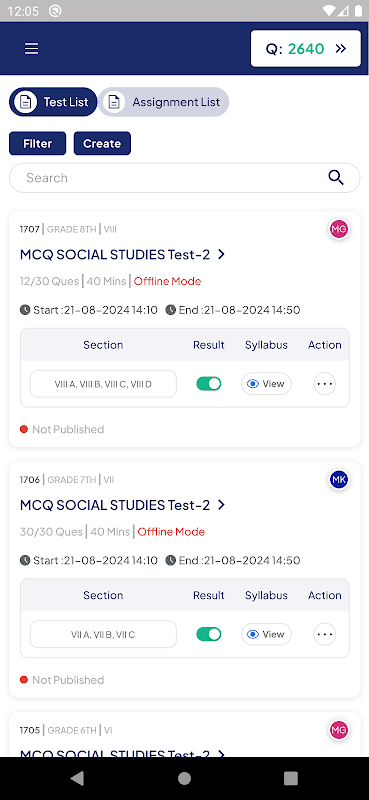Screen dimensions: 369x800
Task: Tap the search magnifier icon
Action: 336,178
